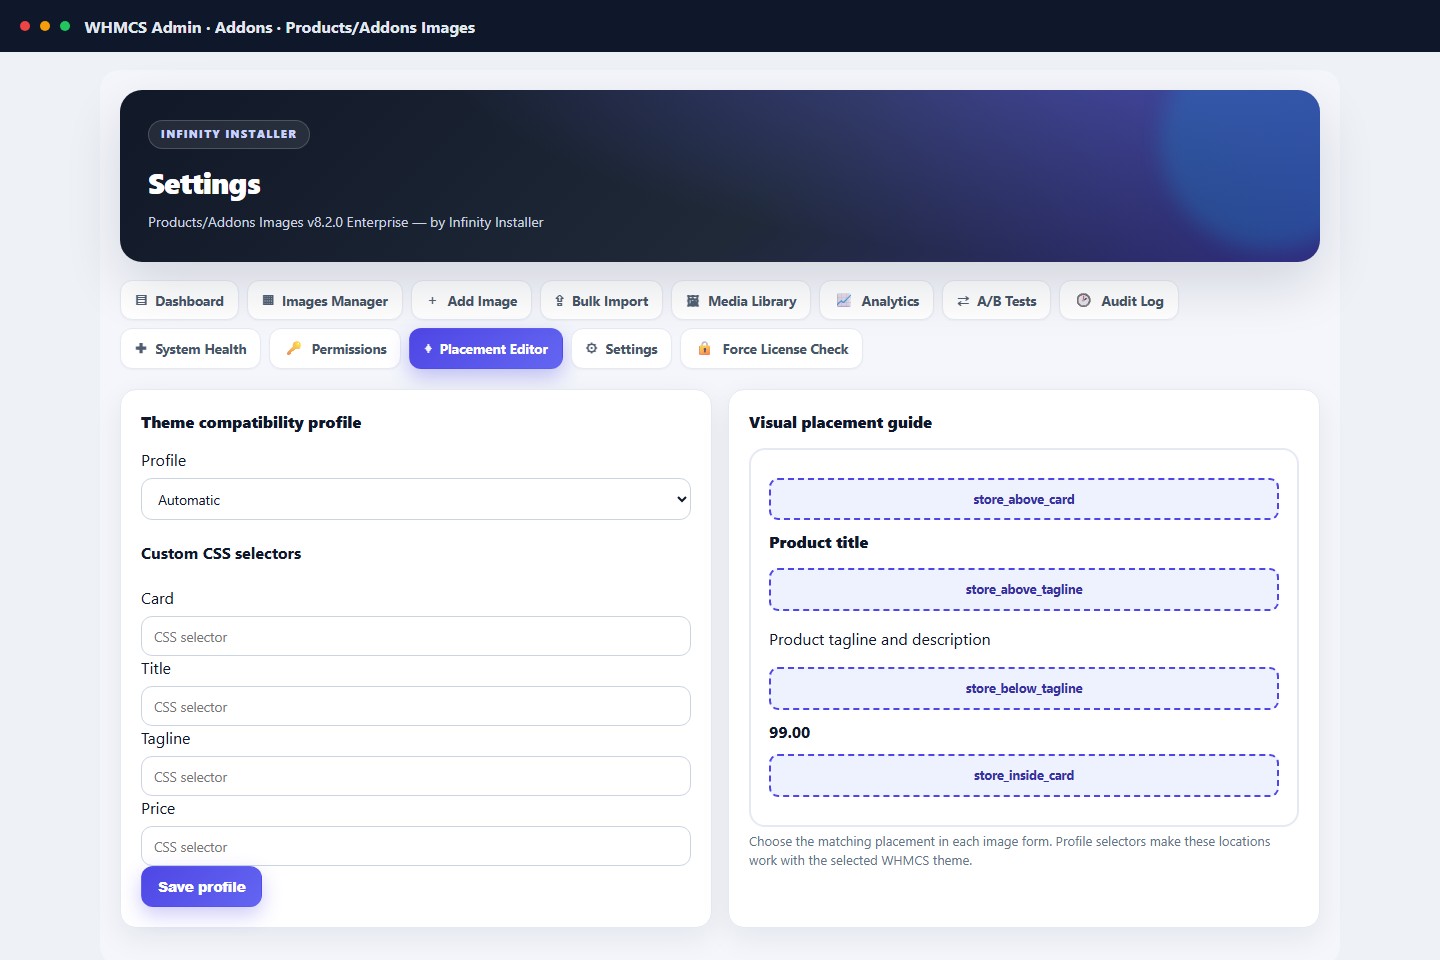The image size is (1440, 960).
Task: Click the plus icon on Add Image
Action: point(432,301)
